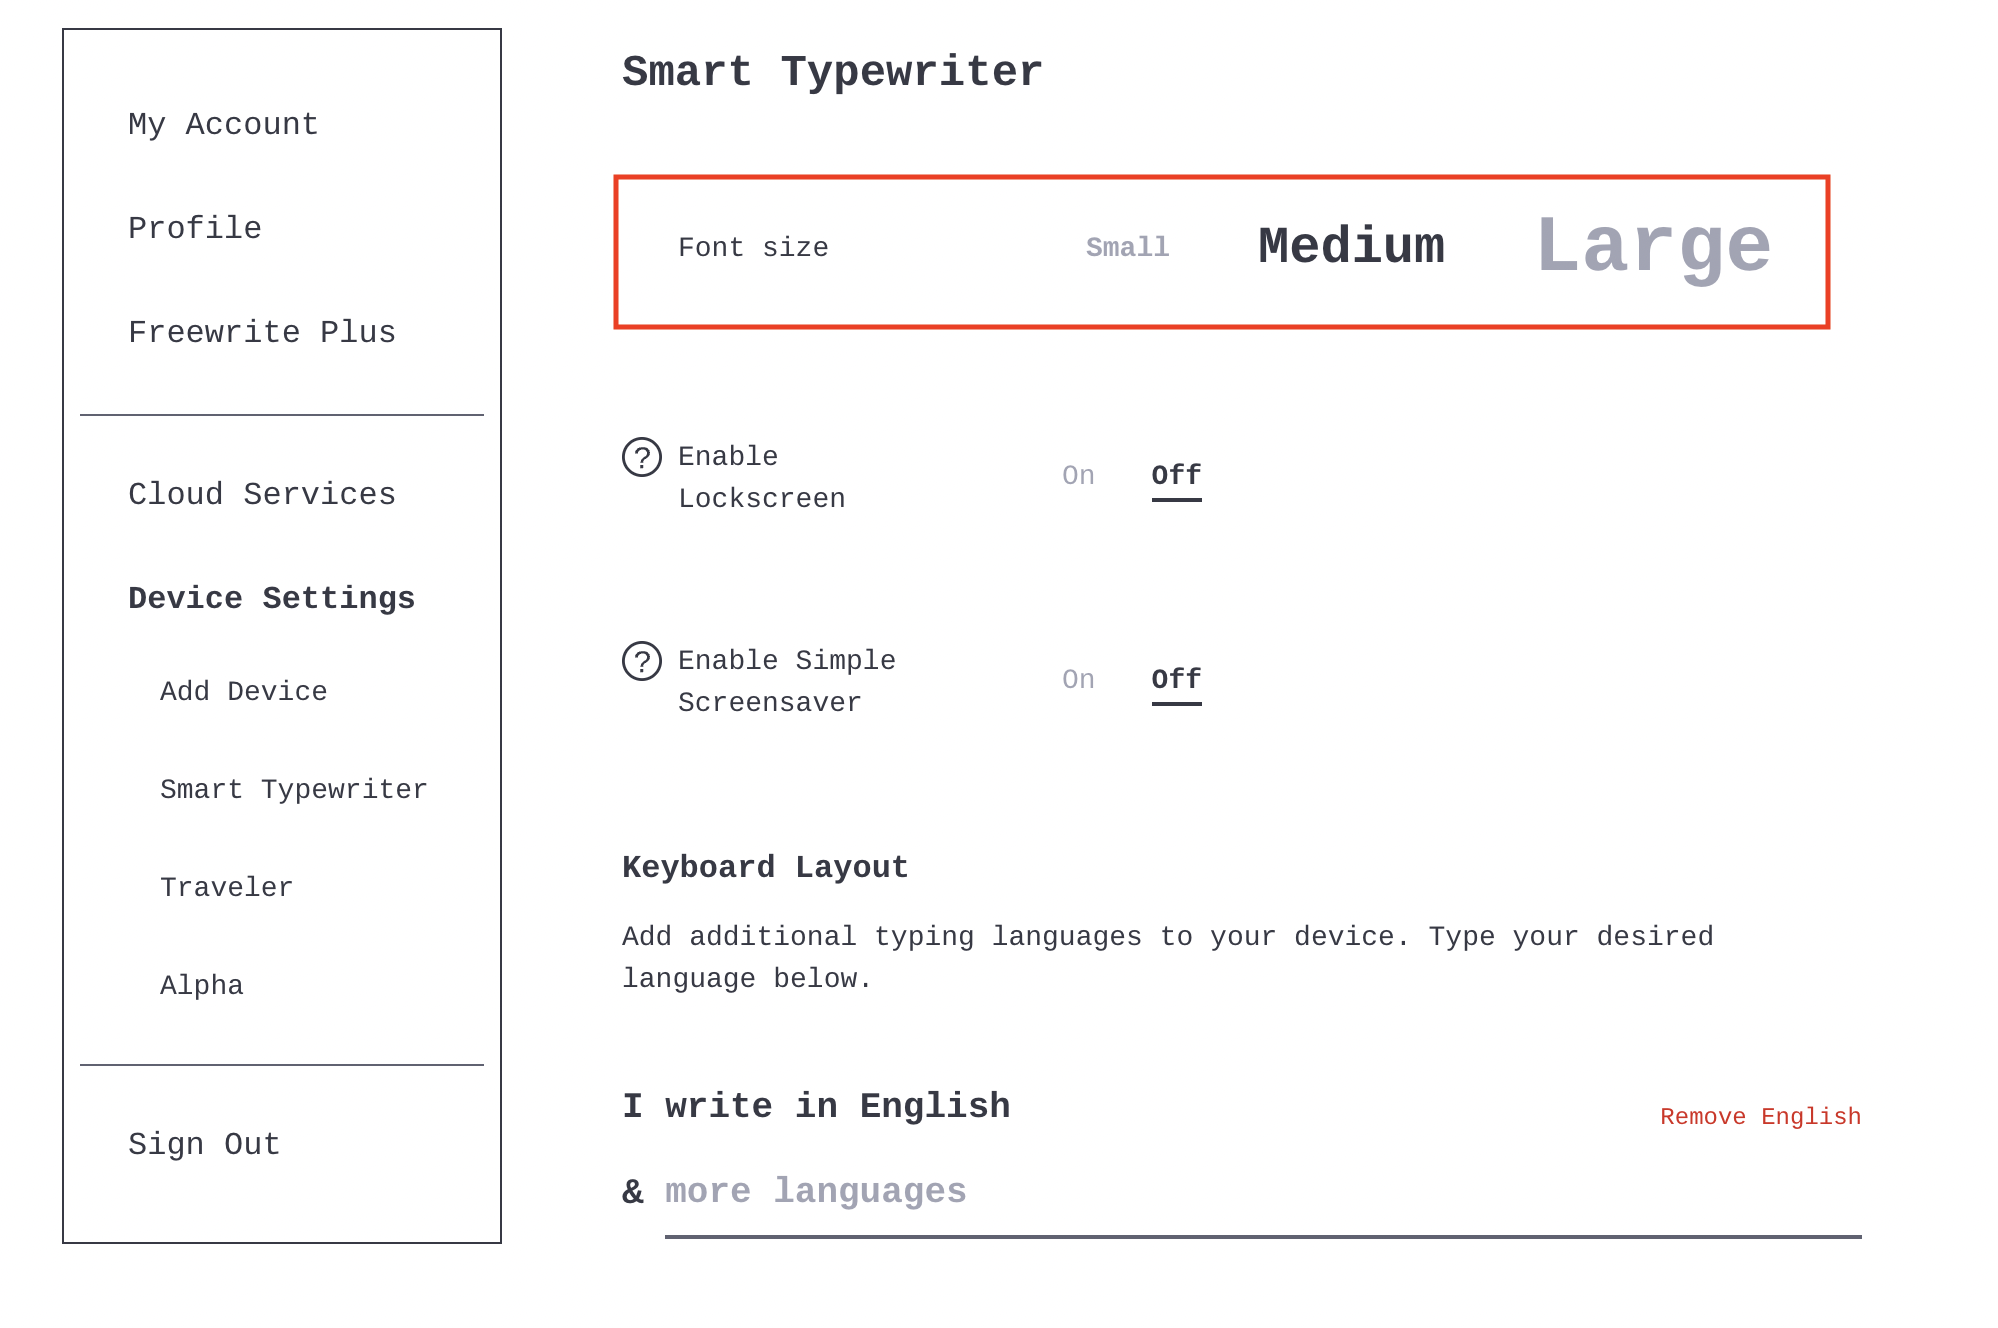Click the 'Add additional typing languages' description
The height and width of the screenshot is (1328, 1998).
[x=1168, y=957]
